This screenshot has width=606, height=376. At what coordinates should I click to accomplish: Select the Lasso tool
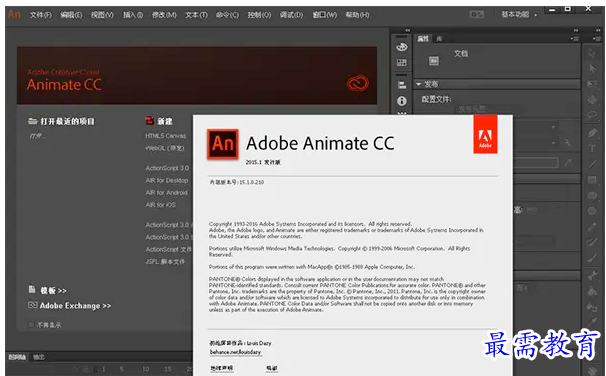592,115
